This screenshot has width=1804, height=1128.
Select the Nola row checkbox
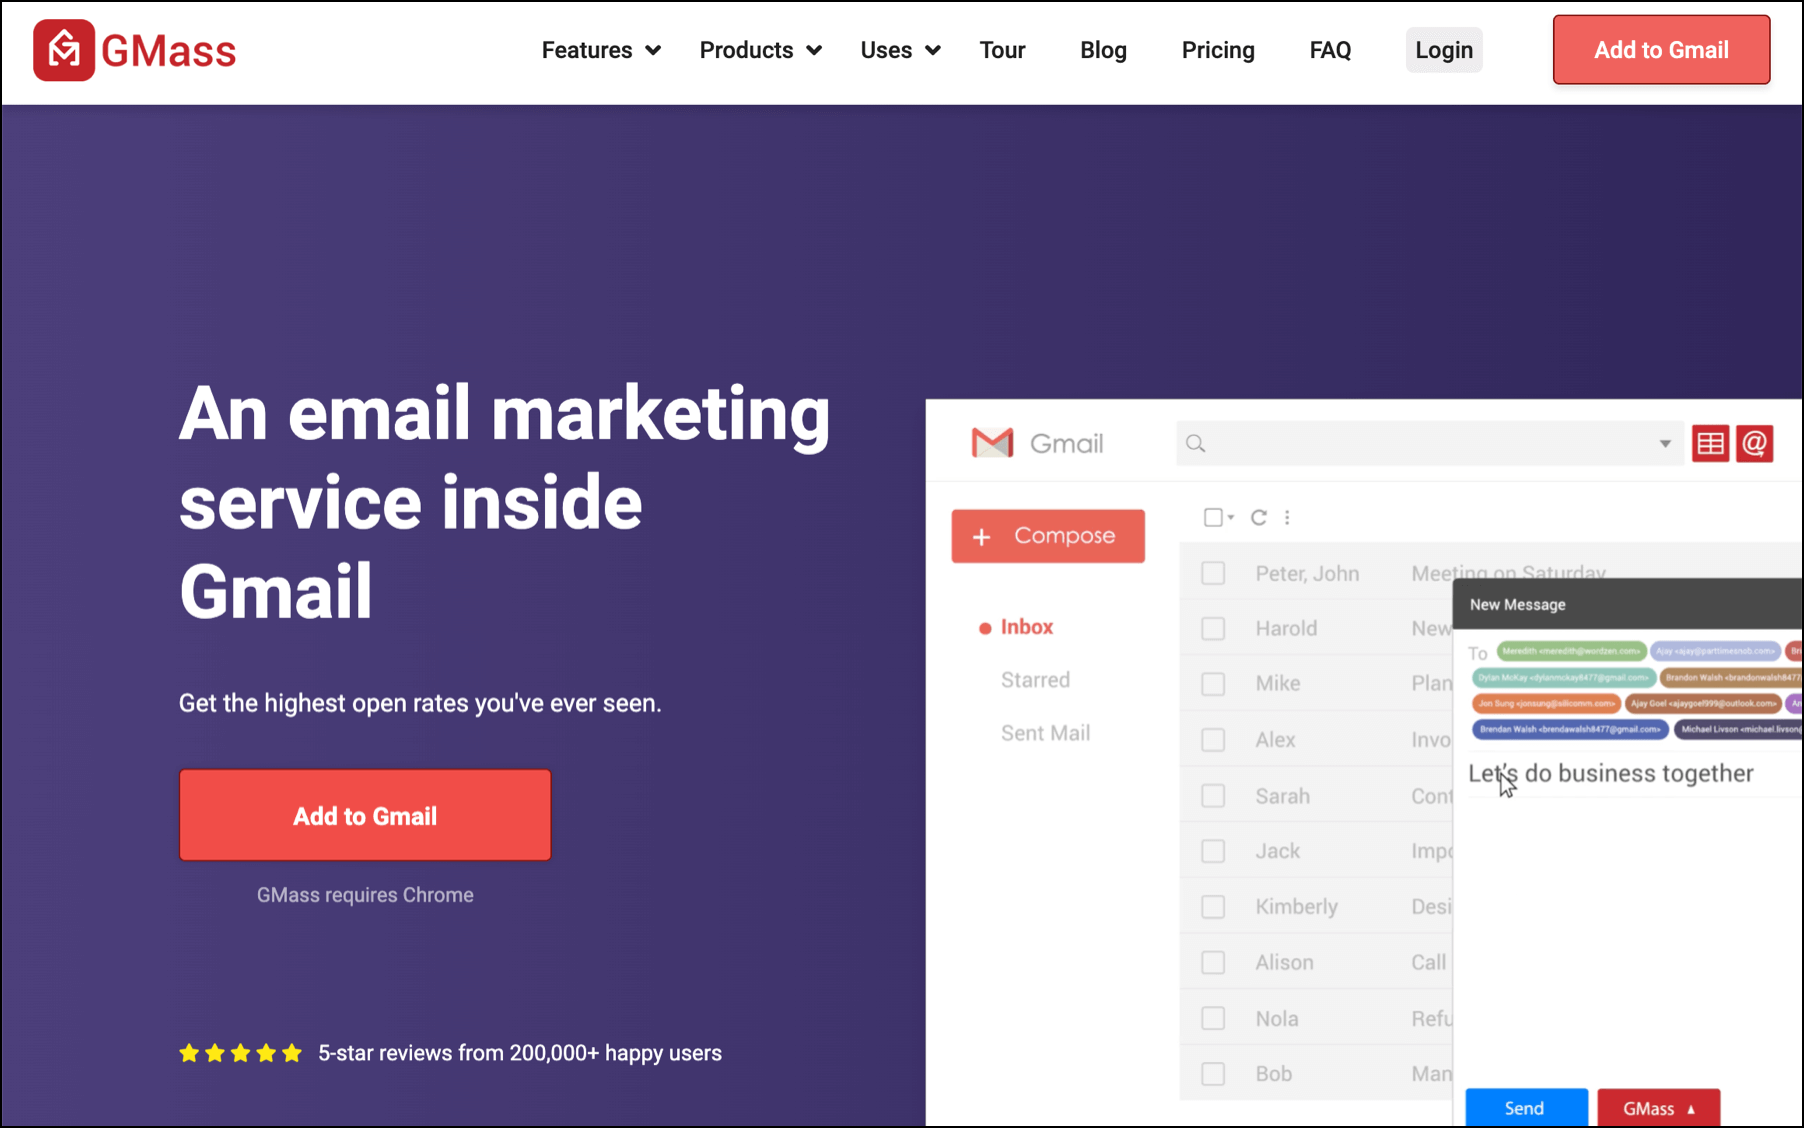click(x=1213, y=1018)
